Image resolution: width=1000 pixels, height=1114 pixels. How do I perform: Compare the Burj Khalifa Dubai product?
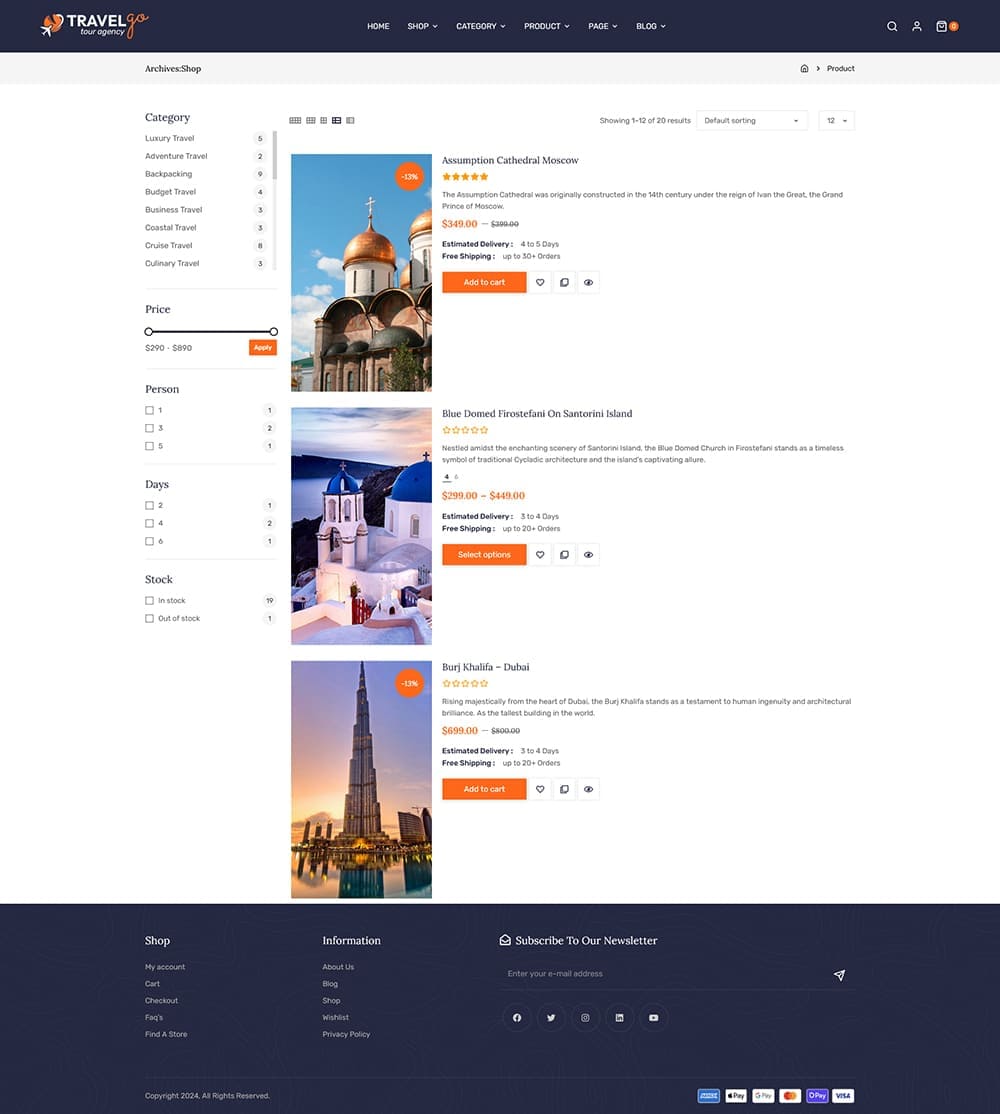tap(564, 789)
